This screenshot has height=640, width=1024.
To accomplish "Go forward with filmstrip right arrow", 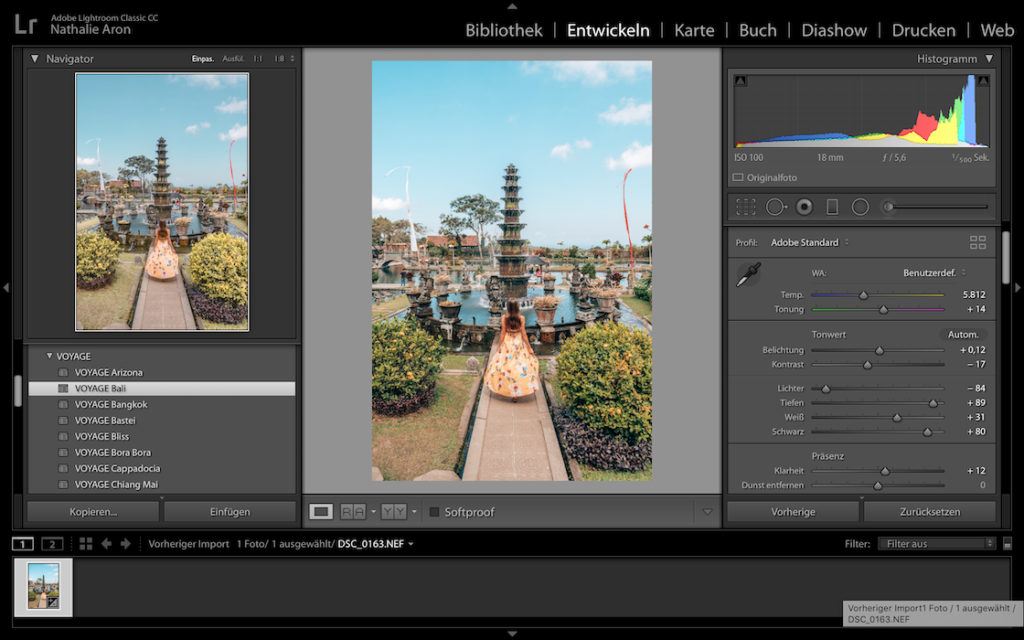I will (x=125, y=543).
